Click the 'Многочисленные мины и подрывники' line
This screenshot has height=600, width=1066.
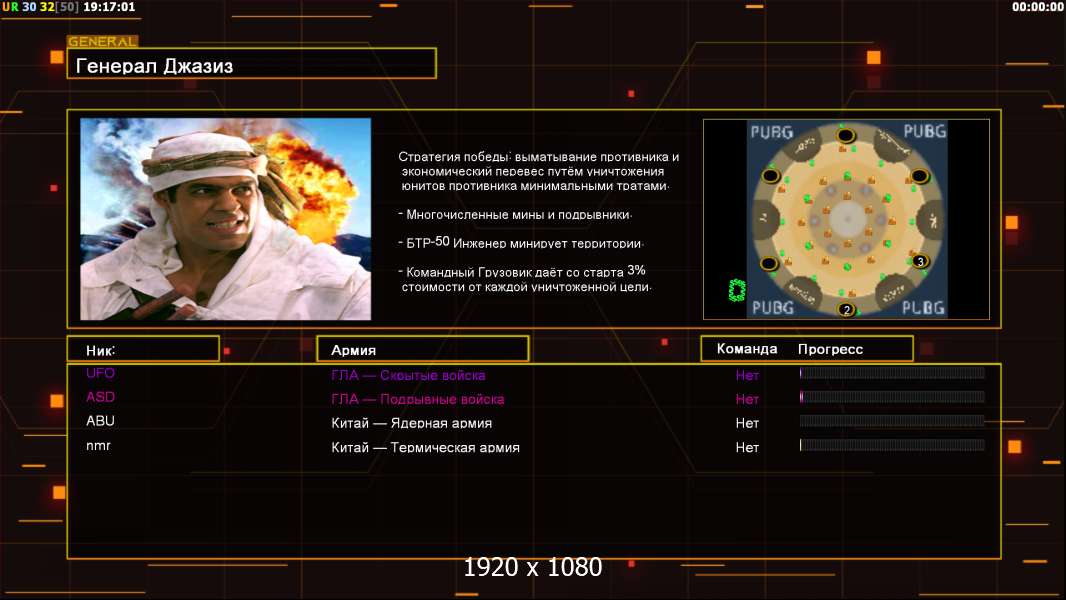(515, 214)
